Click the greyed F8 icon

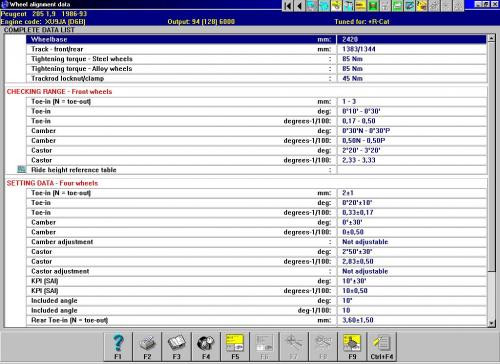coord(323,346)
